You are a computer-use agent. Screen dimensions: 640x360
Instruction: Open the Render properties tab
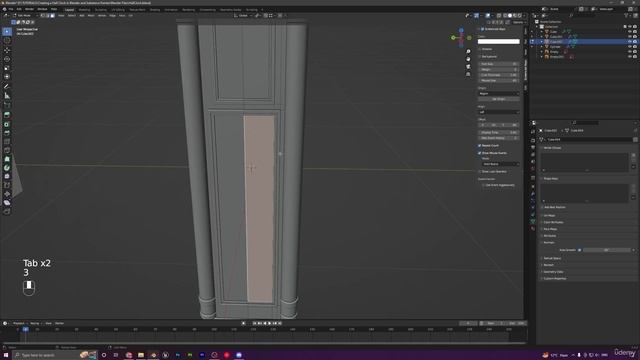tap(533, 140)
